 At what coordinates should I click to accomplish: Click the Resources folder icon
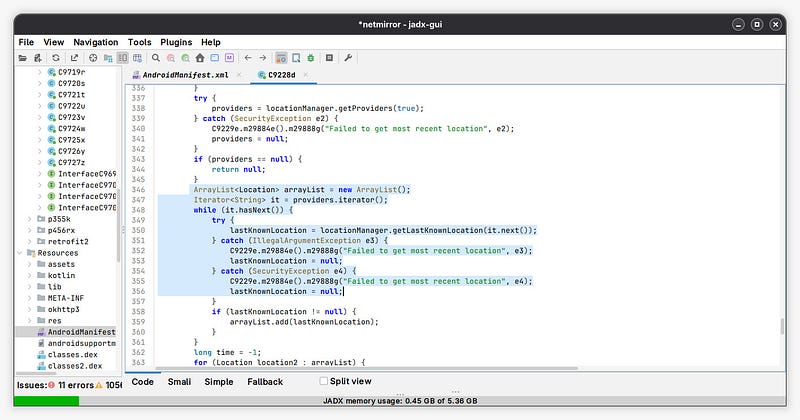pos(31,253)
